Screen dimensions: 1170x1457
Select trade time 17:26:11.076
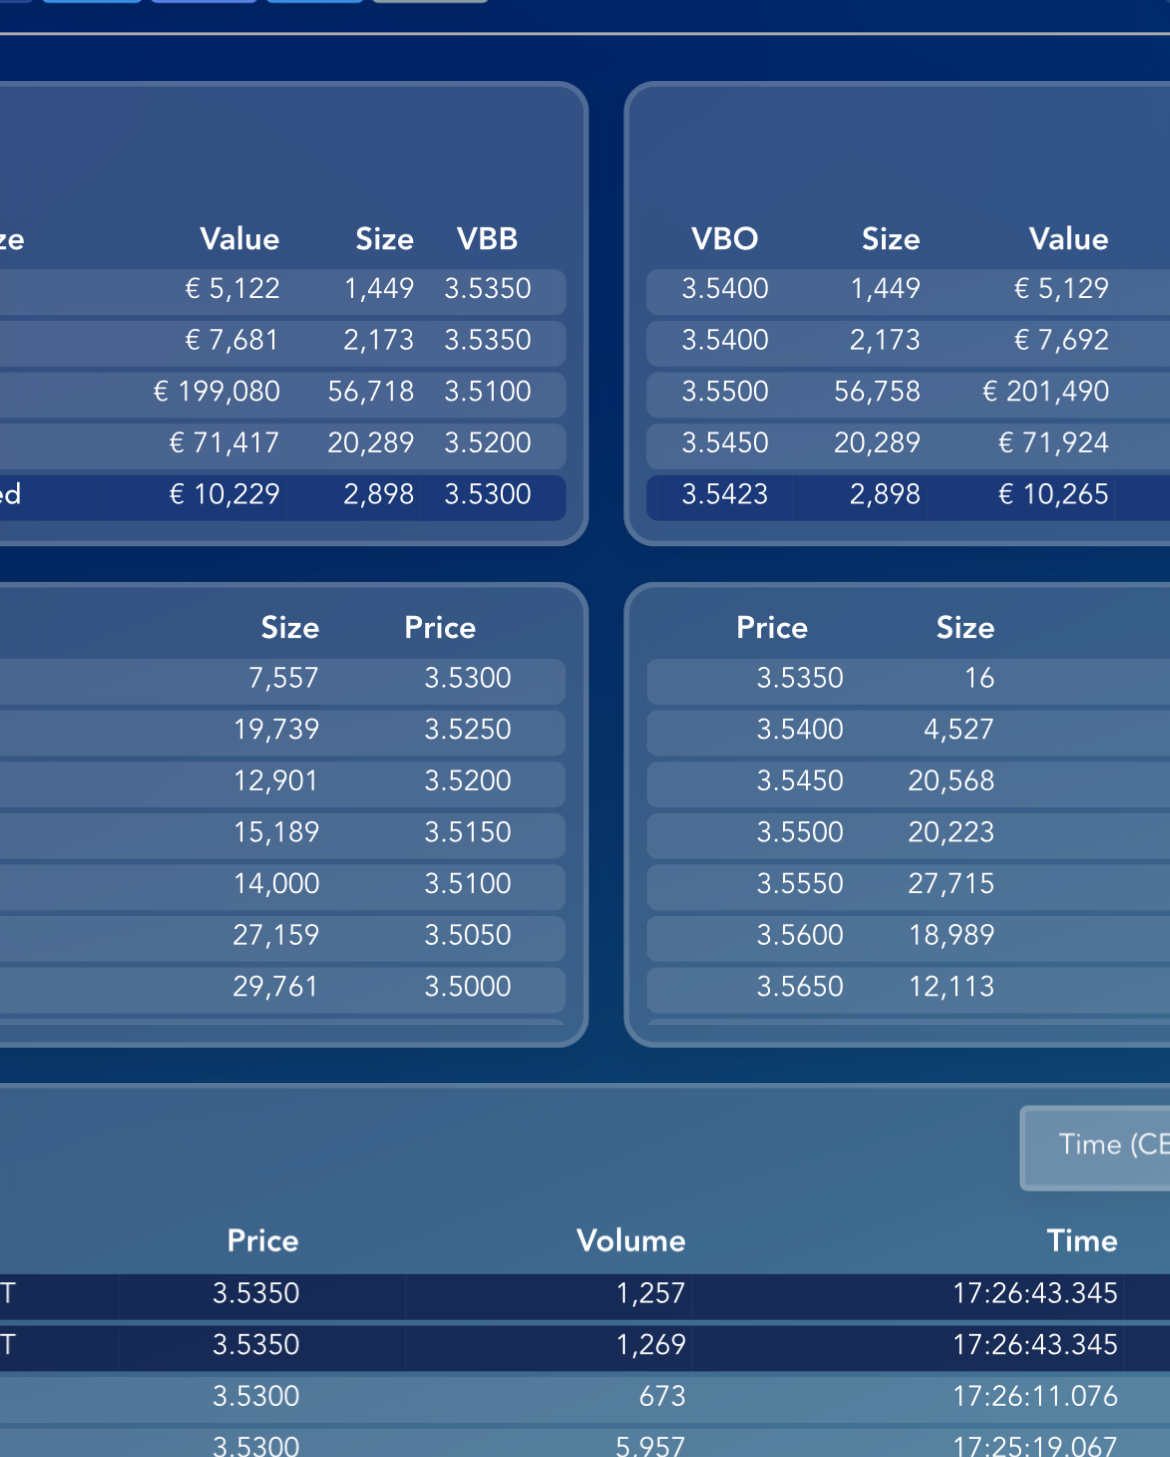1035,1396
